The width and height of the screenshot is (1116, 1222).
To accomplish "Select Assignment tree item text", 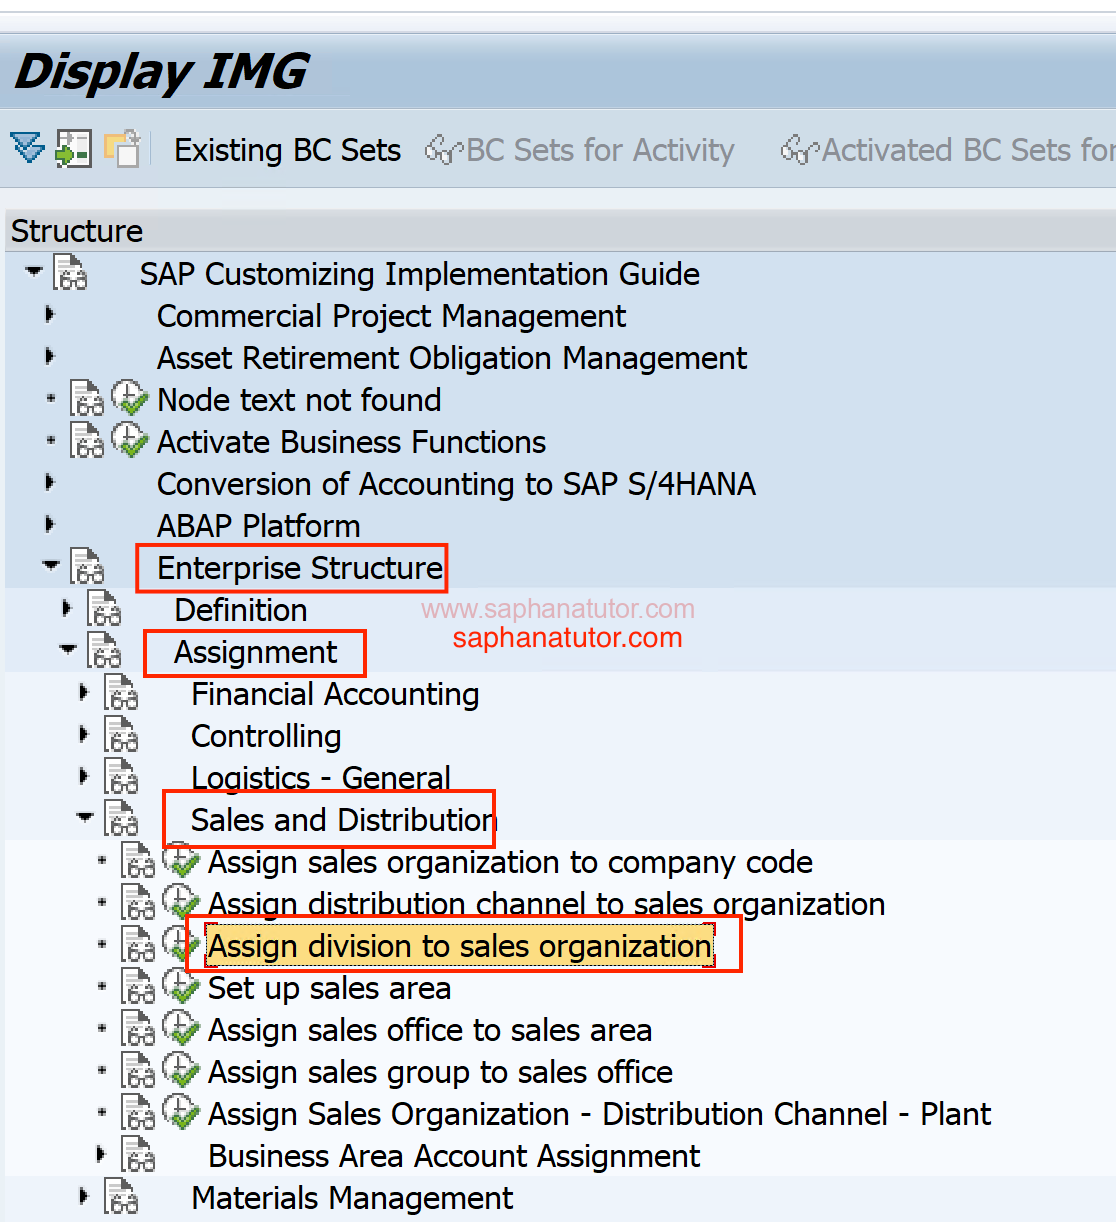I will (x=256, y=652).
